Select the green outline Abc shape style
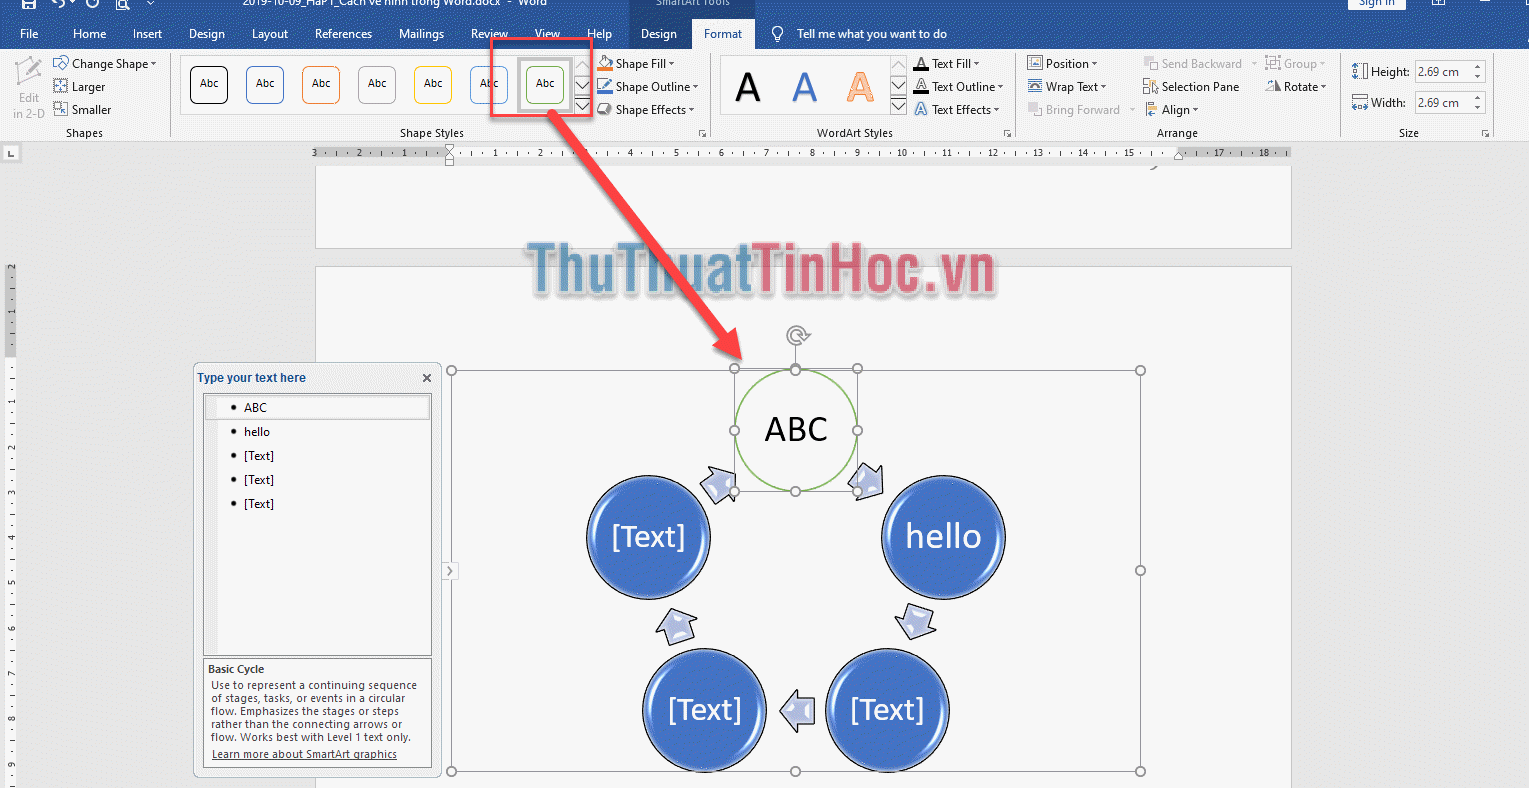Screen dimensions: 1529x788 click(545, 84)
